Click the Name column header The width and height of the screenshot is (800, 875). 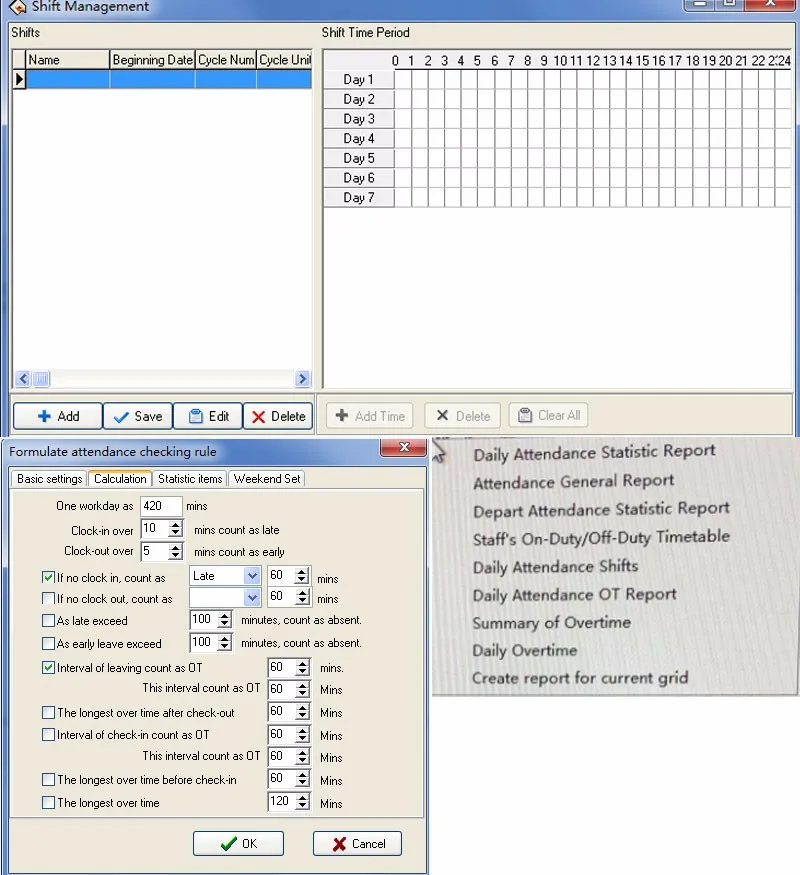click(68, 60)
